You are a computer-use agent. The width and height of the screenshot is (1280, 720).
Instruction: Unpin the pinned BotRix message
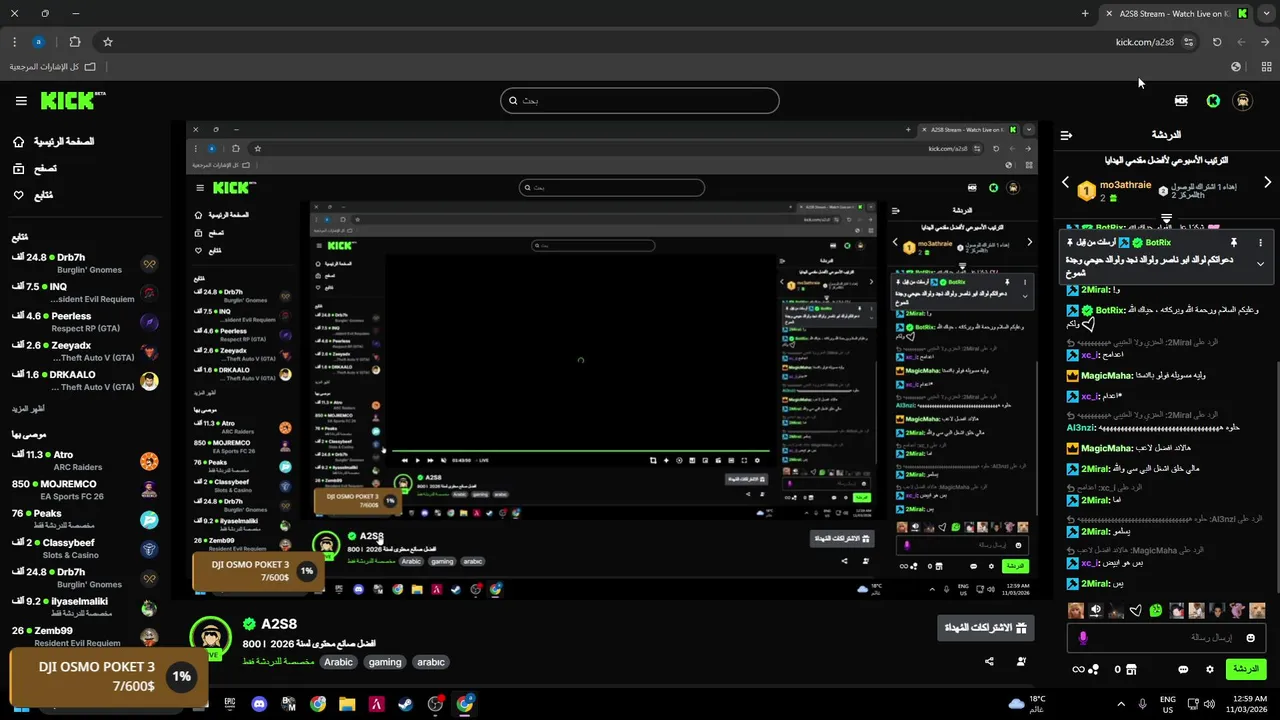pyautogui.click(x=1234, y=242)
